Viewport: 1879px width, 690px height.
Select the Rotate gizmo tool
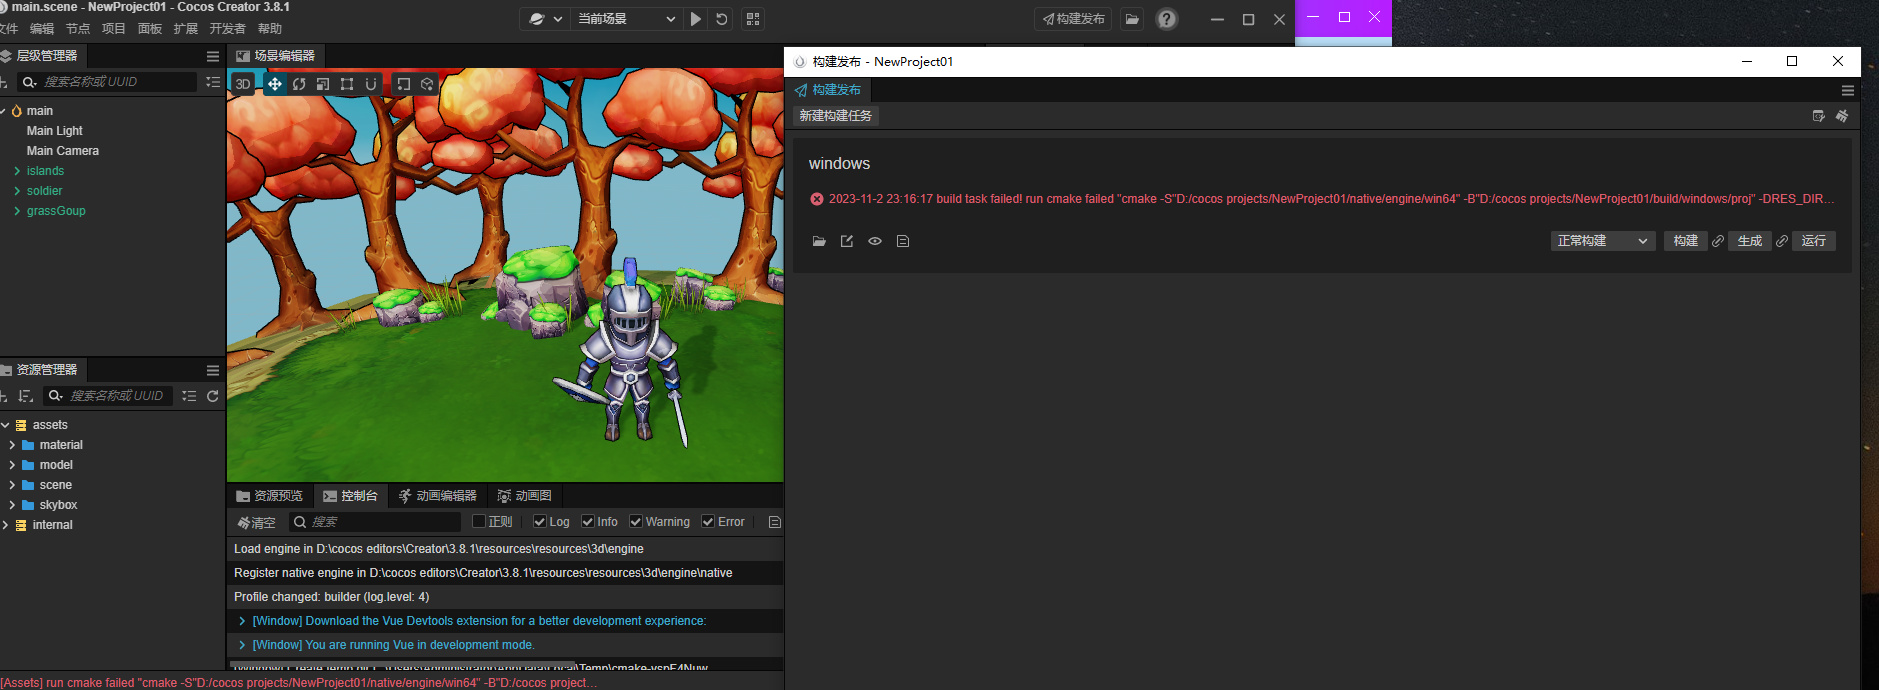[x=299, y=84]
